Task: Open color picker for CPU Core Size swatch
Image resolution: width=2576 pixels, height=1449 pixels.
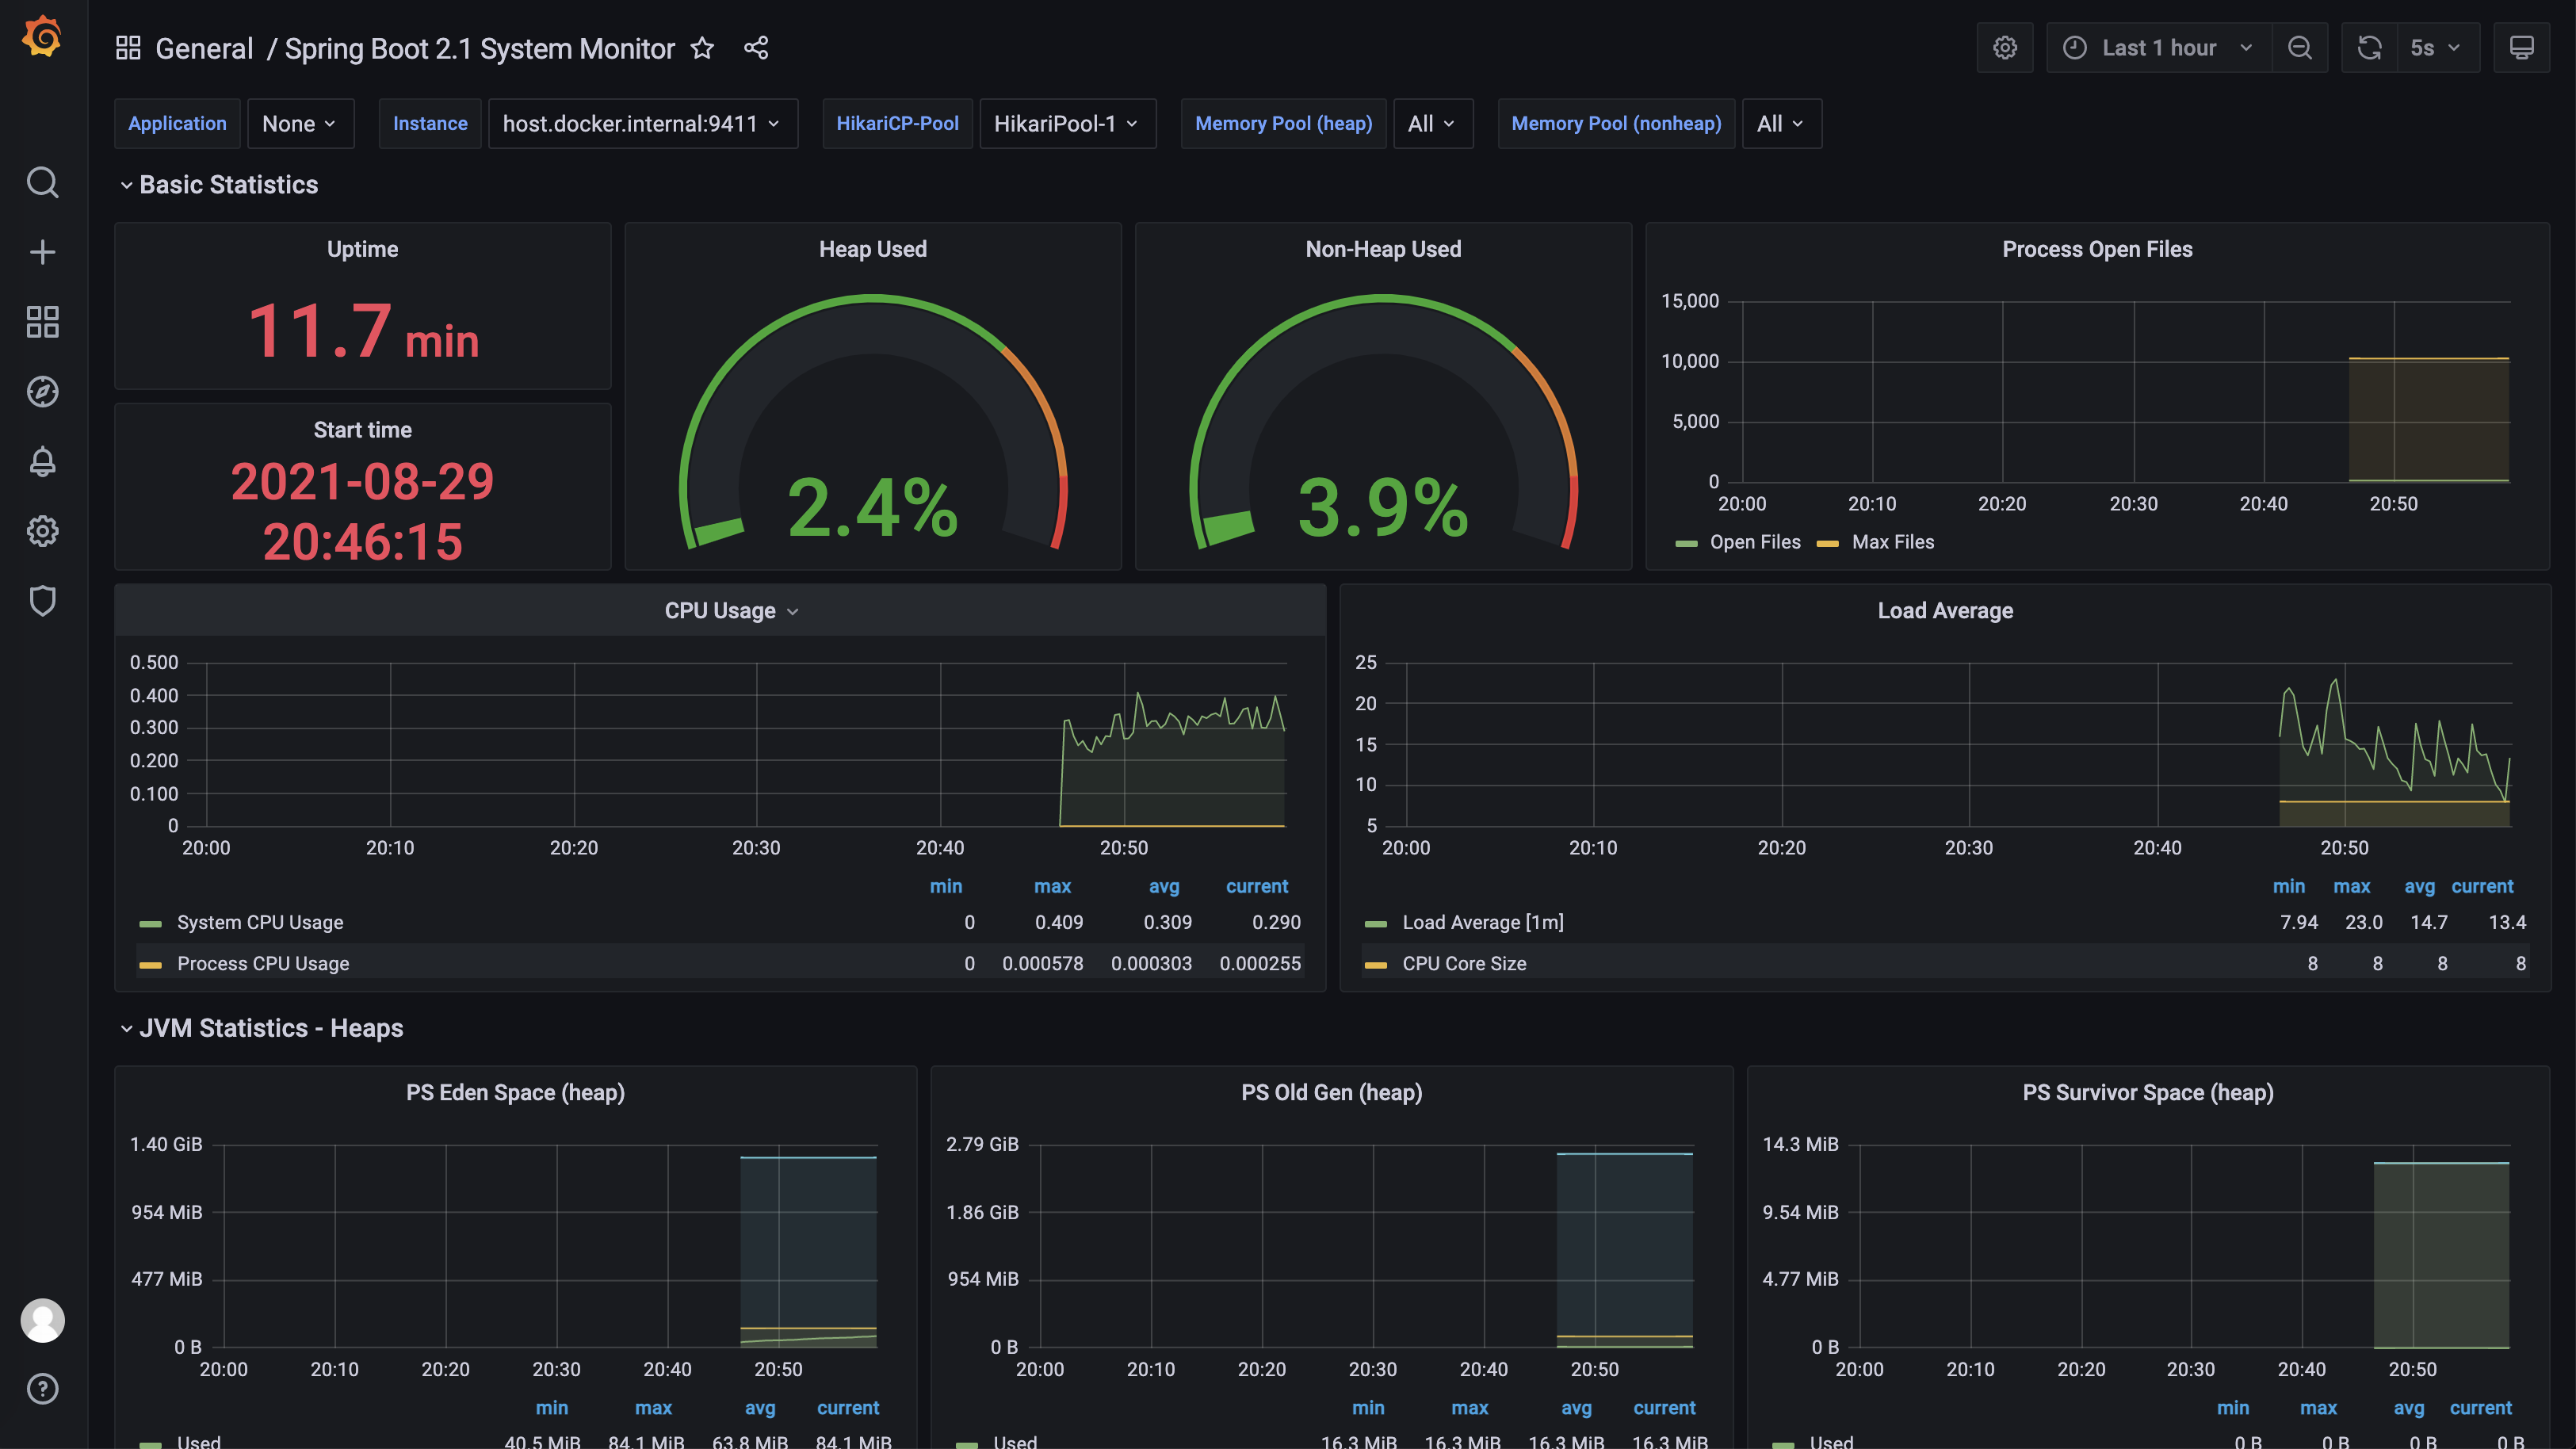Action: click(1375, 965)
